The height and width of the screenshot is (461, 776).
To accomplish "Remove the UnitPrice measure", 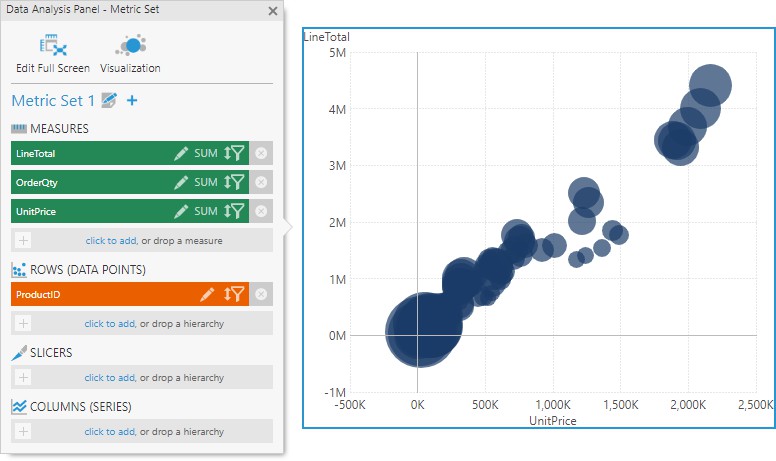I will (261, 211).
